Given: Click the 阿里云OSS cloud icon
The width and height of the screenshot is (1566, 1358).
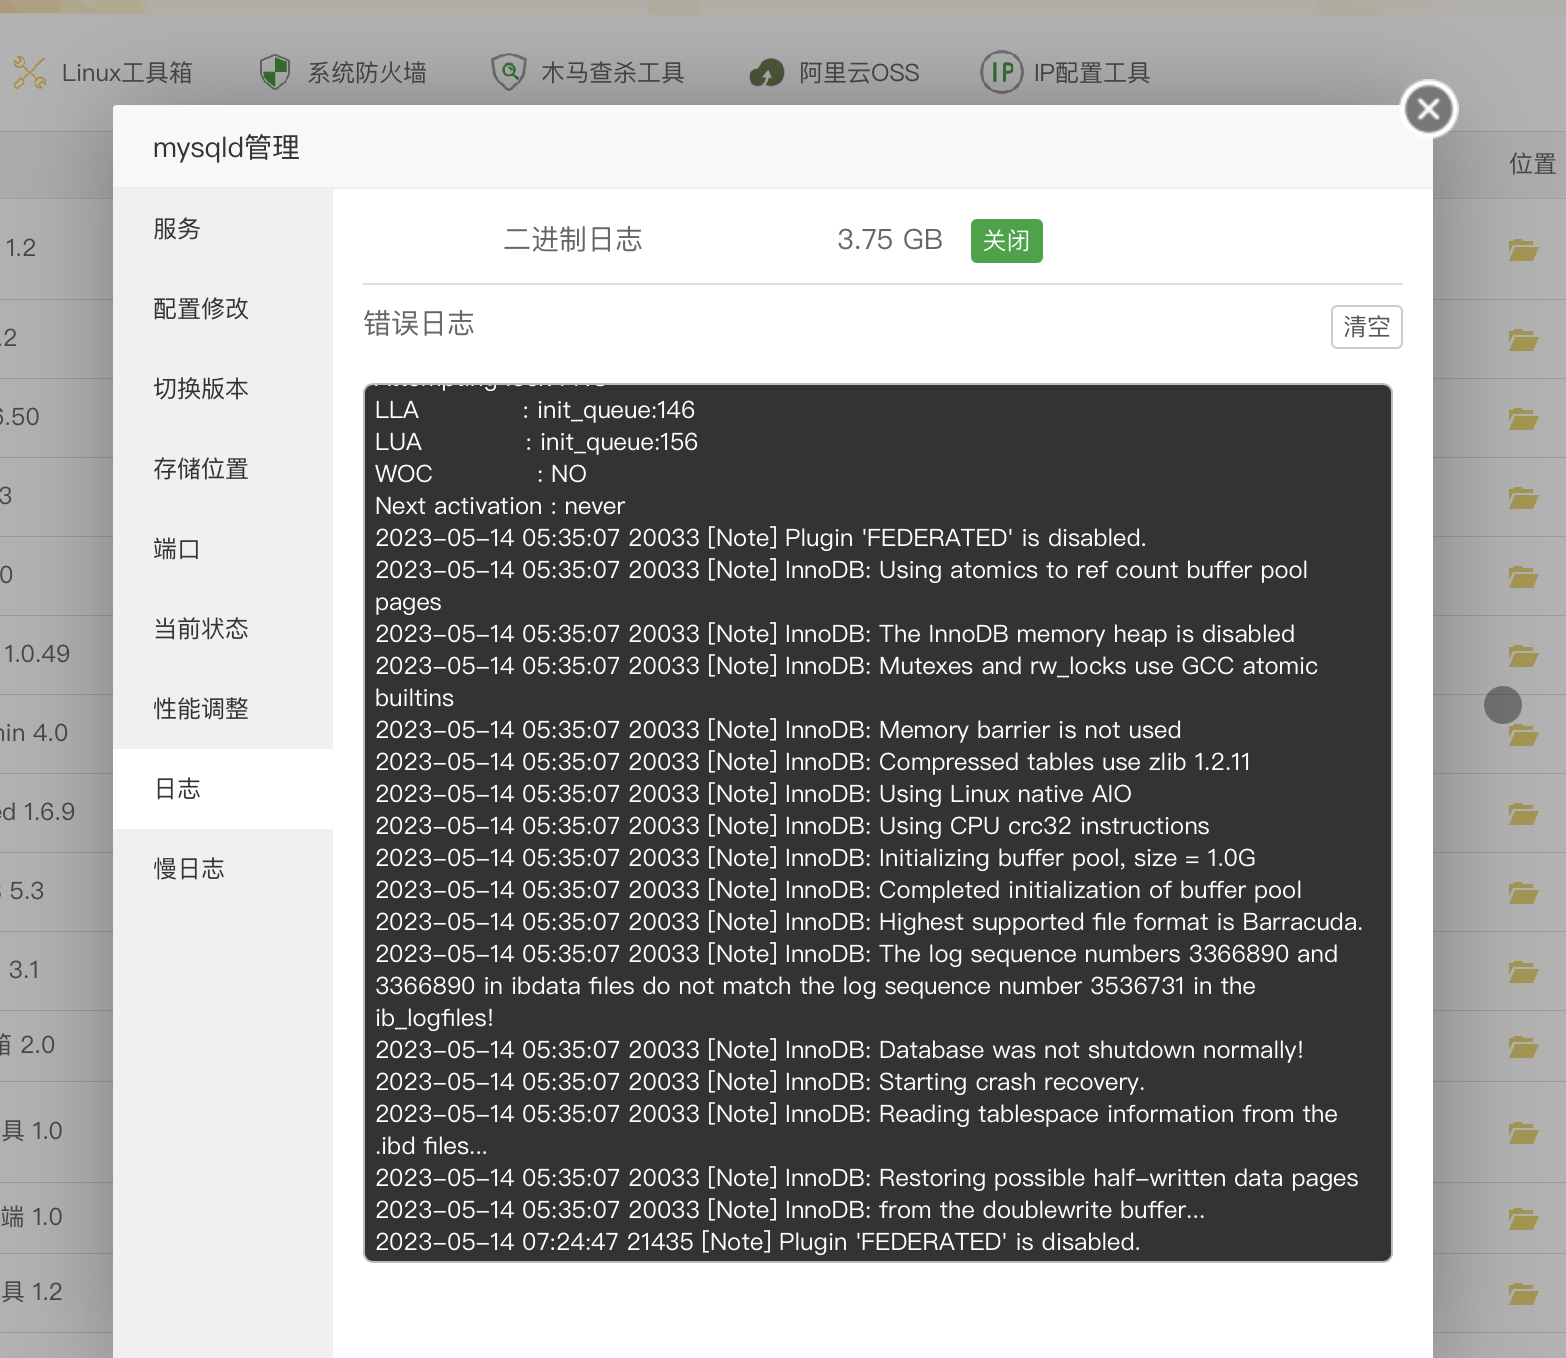Looking at the screenshot, I should coord(767,73).
